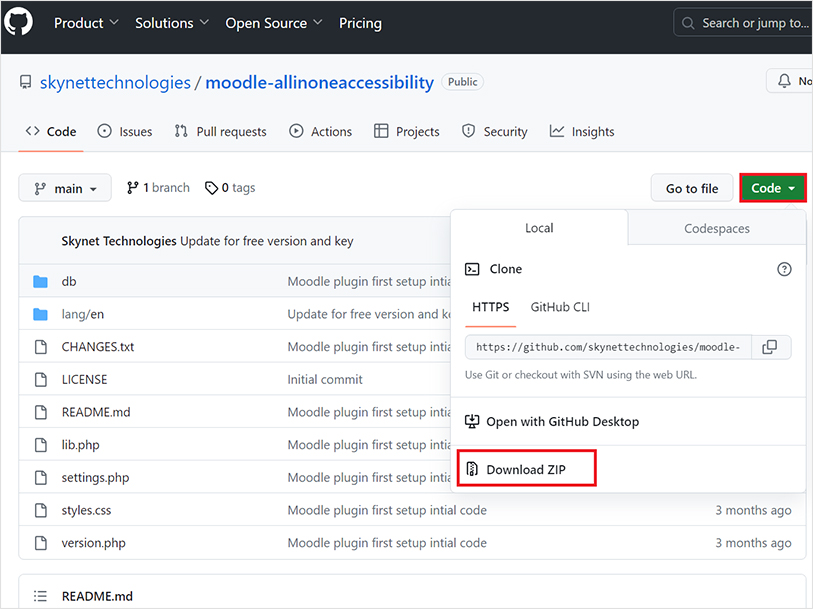Open the Product navigation menu
813x609 pixels.
[86, 22]
